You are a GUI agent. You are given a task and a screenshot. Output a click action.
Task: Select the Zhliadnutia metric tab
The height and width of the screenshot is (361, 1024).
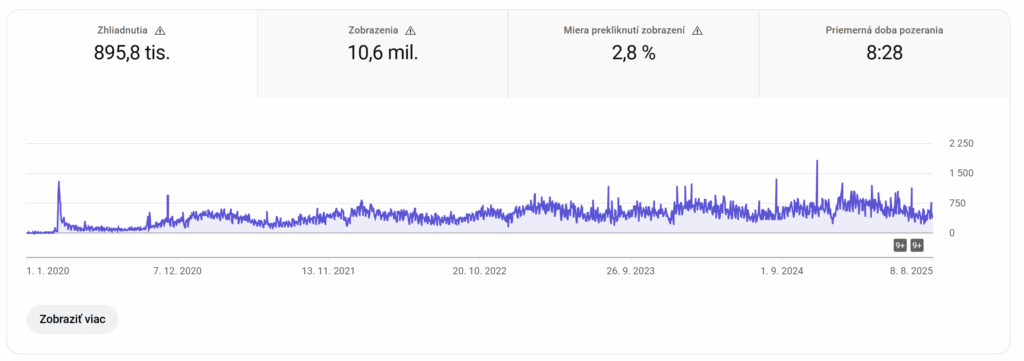click(132, 54)
